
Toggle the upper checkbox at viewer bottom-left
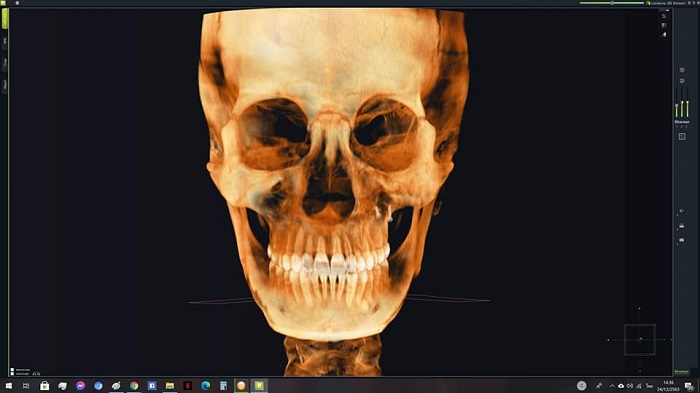[12, 370]
